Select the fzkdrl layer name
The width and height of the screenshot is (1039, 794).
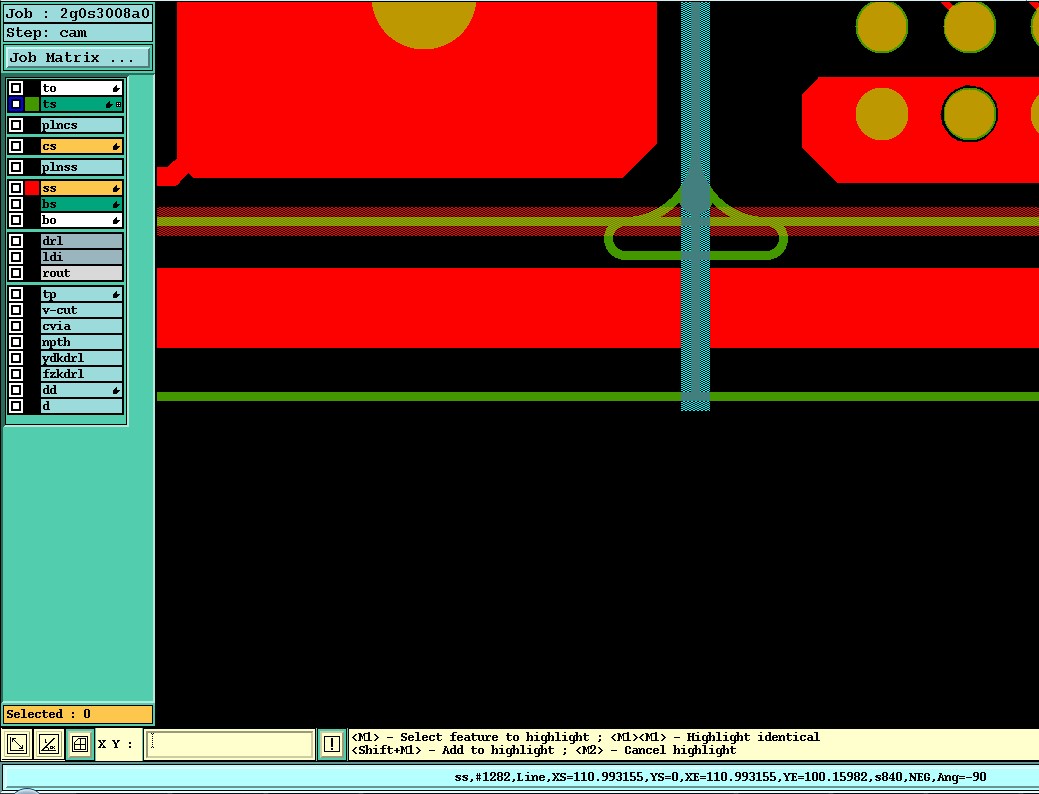click(x=82, y=374)
